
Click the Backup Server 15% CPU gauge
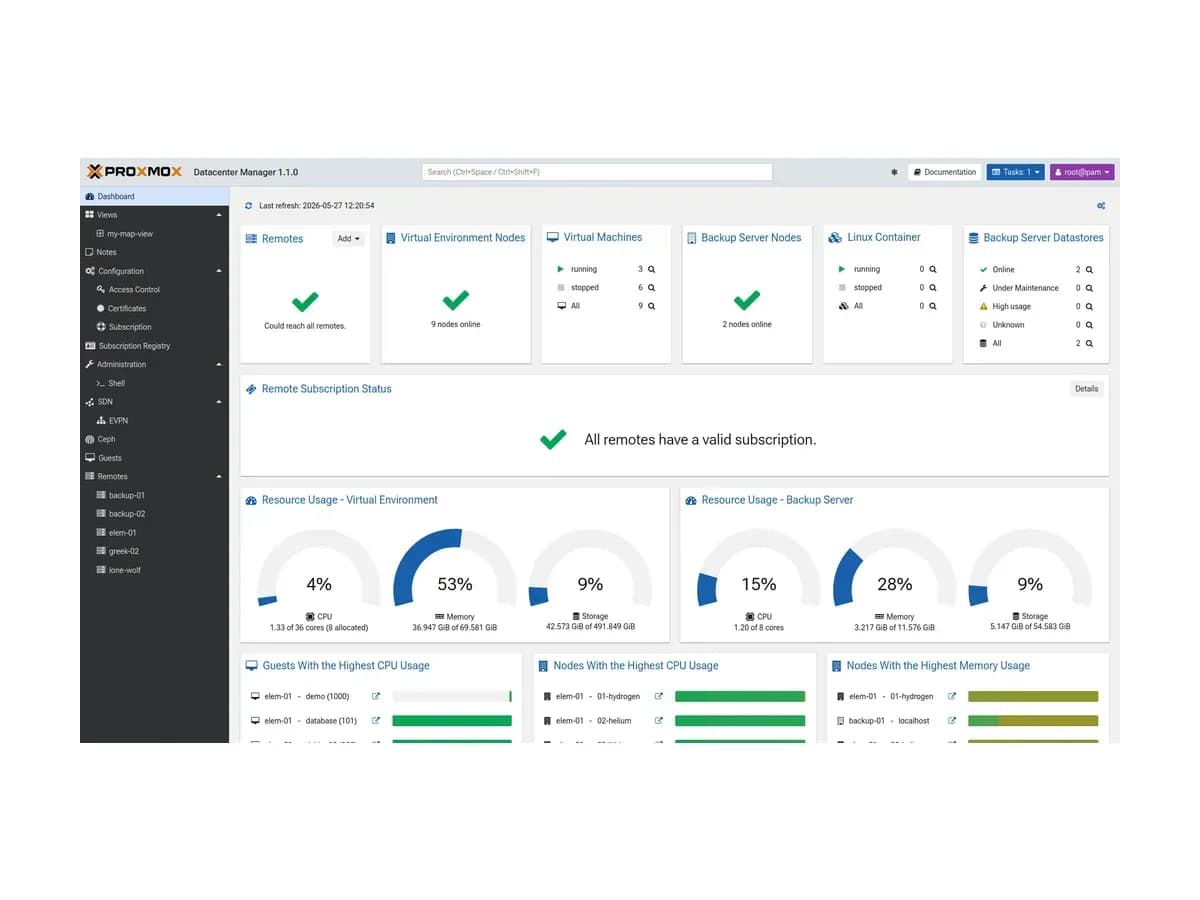click(758, 568)
